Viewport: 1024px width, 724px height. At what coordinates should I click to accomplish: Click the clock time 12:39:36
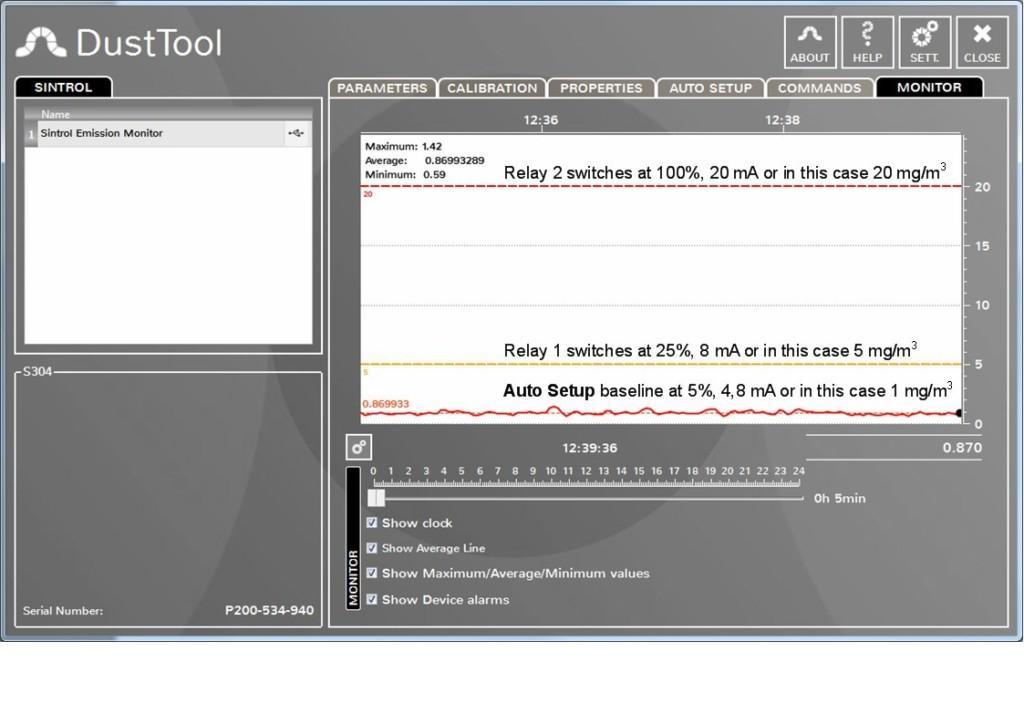590,448
